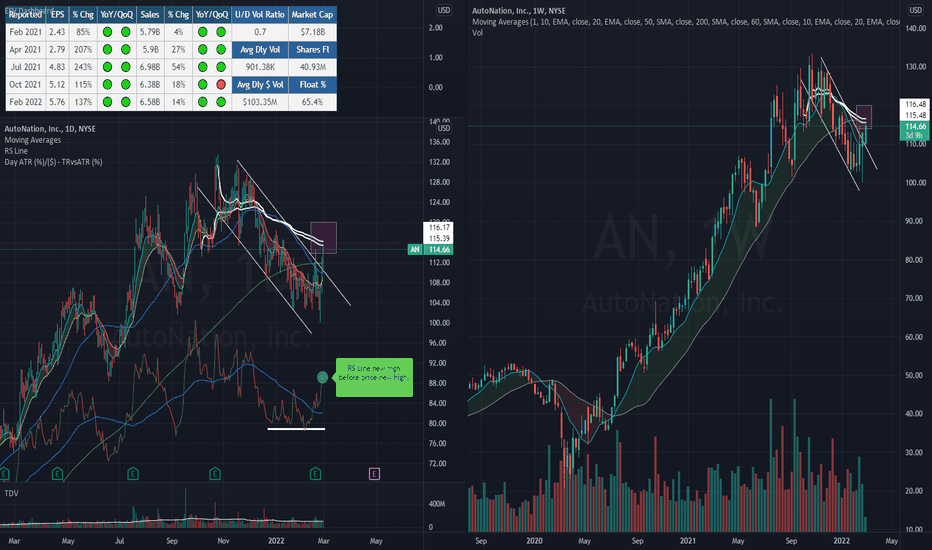The height and width of the screenshot is (550, 932).
Task: Click the 0.7 U/D volume ratio value
Action: [260, 32]
